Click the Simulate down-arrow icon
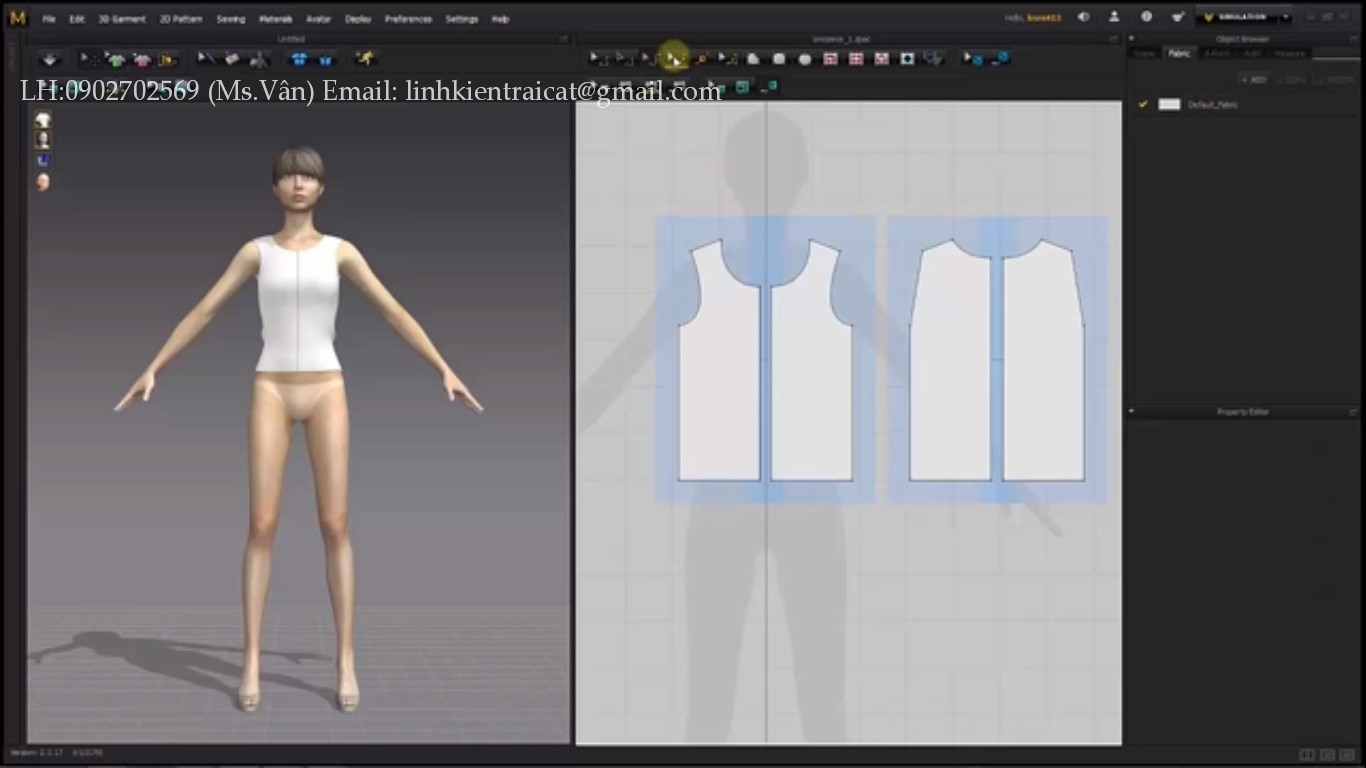Image resolution: width=1366 pixels, height=768 pixels. click(49, 60)
